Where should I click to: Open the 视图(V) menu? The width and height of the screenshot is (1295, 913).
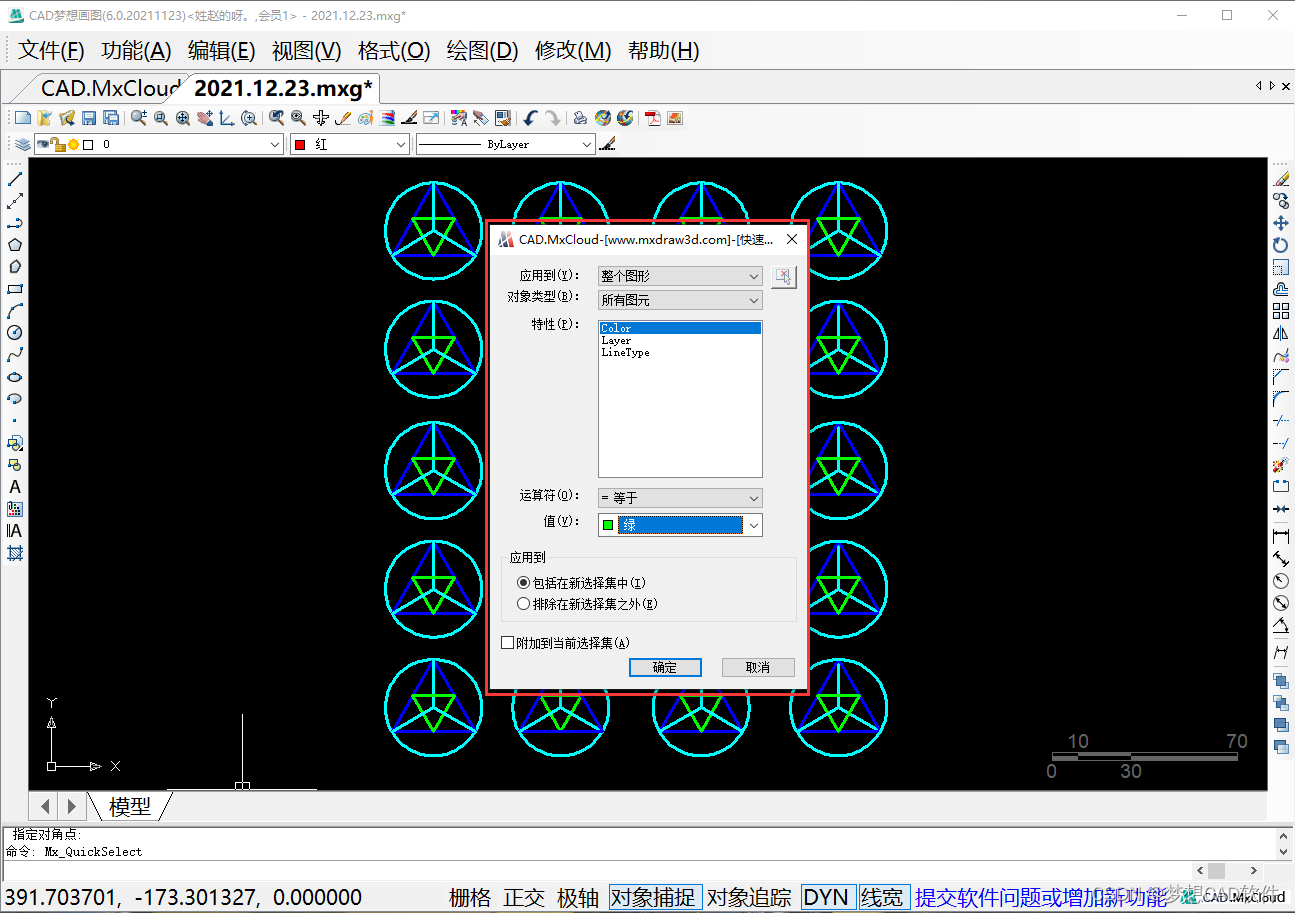[x=307, y=51]
